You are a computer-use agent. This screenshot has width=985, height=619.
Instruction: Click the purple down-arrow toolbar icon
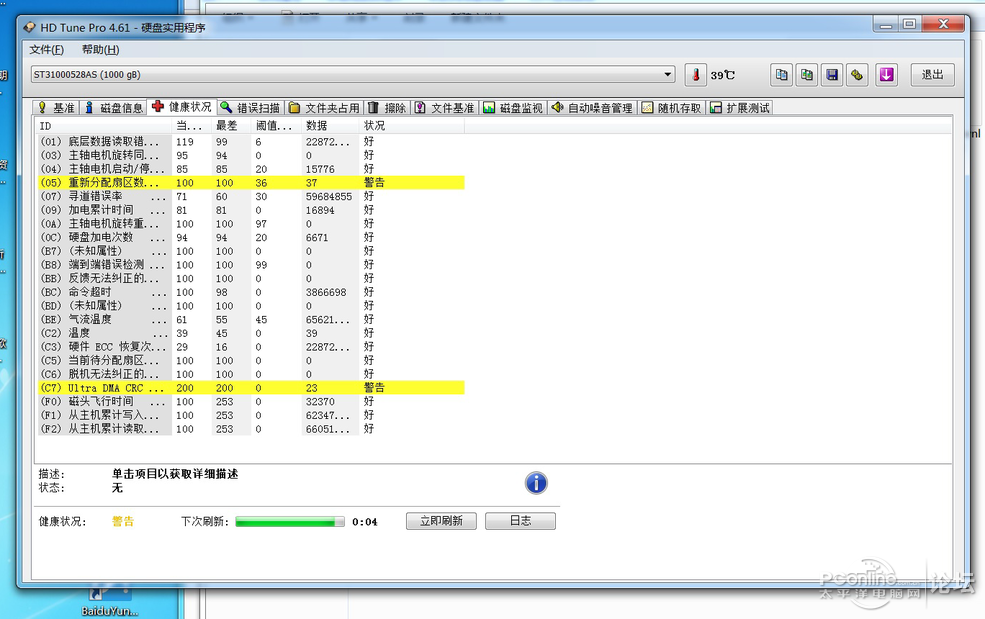886,75
